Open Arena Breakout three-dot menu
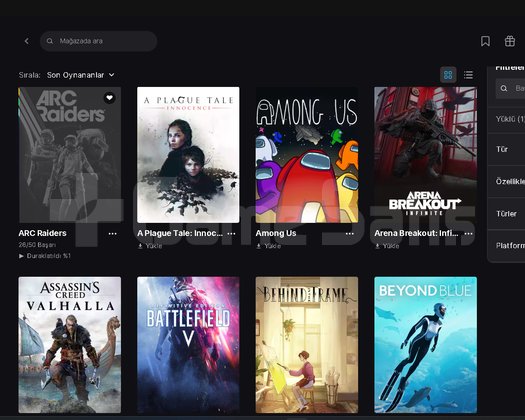Image resolution: width=525 pixels, height=420 pixels. 469,233
